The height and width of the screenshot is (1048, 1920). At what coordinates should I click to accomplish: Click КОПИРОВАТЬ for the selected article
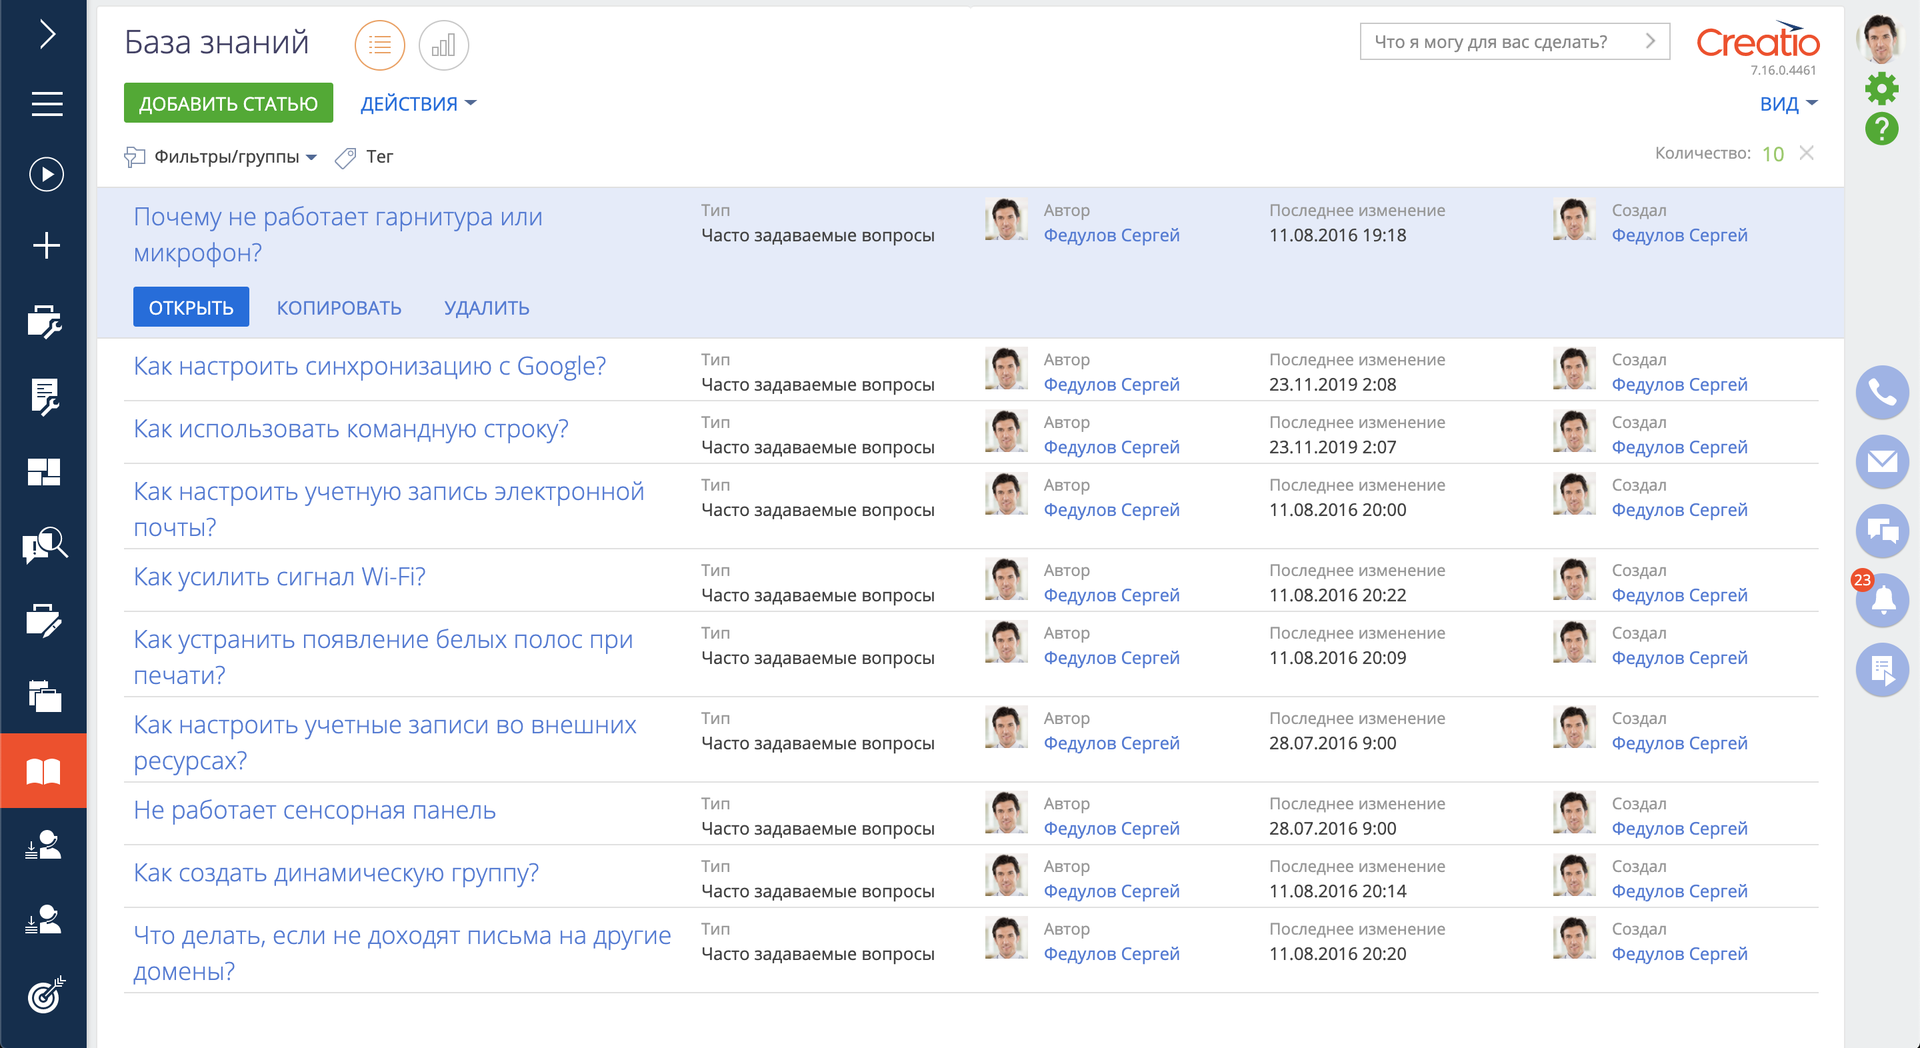pos(339,308)
